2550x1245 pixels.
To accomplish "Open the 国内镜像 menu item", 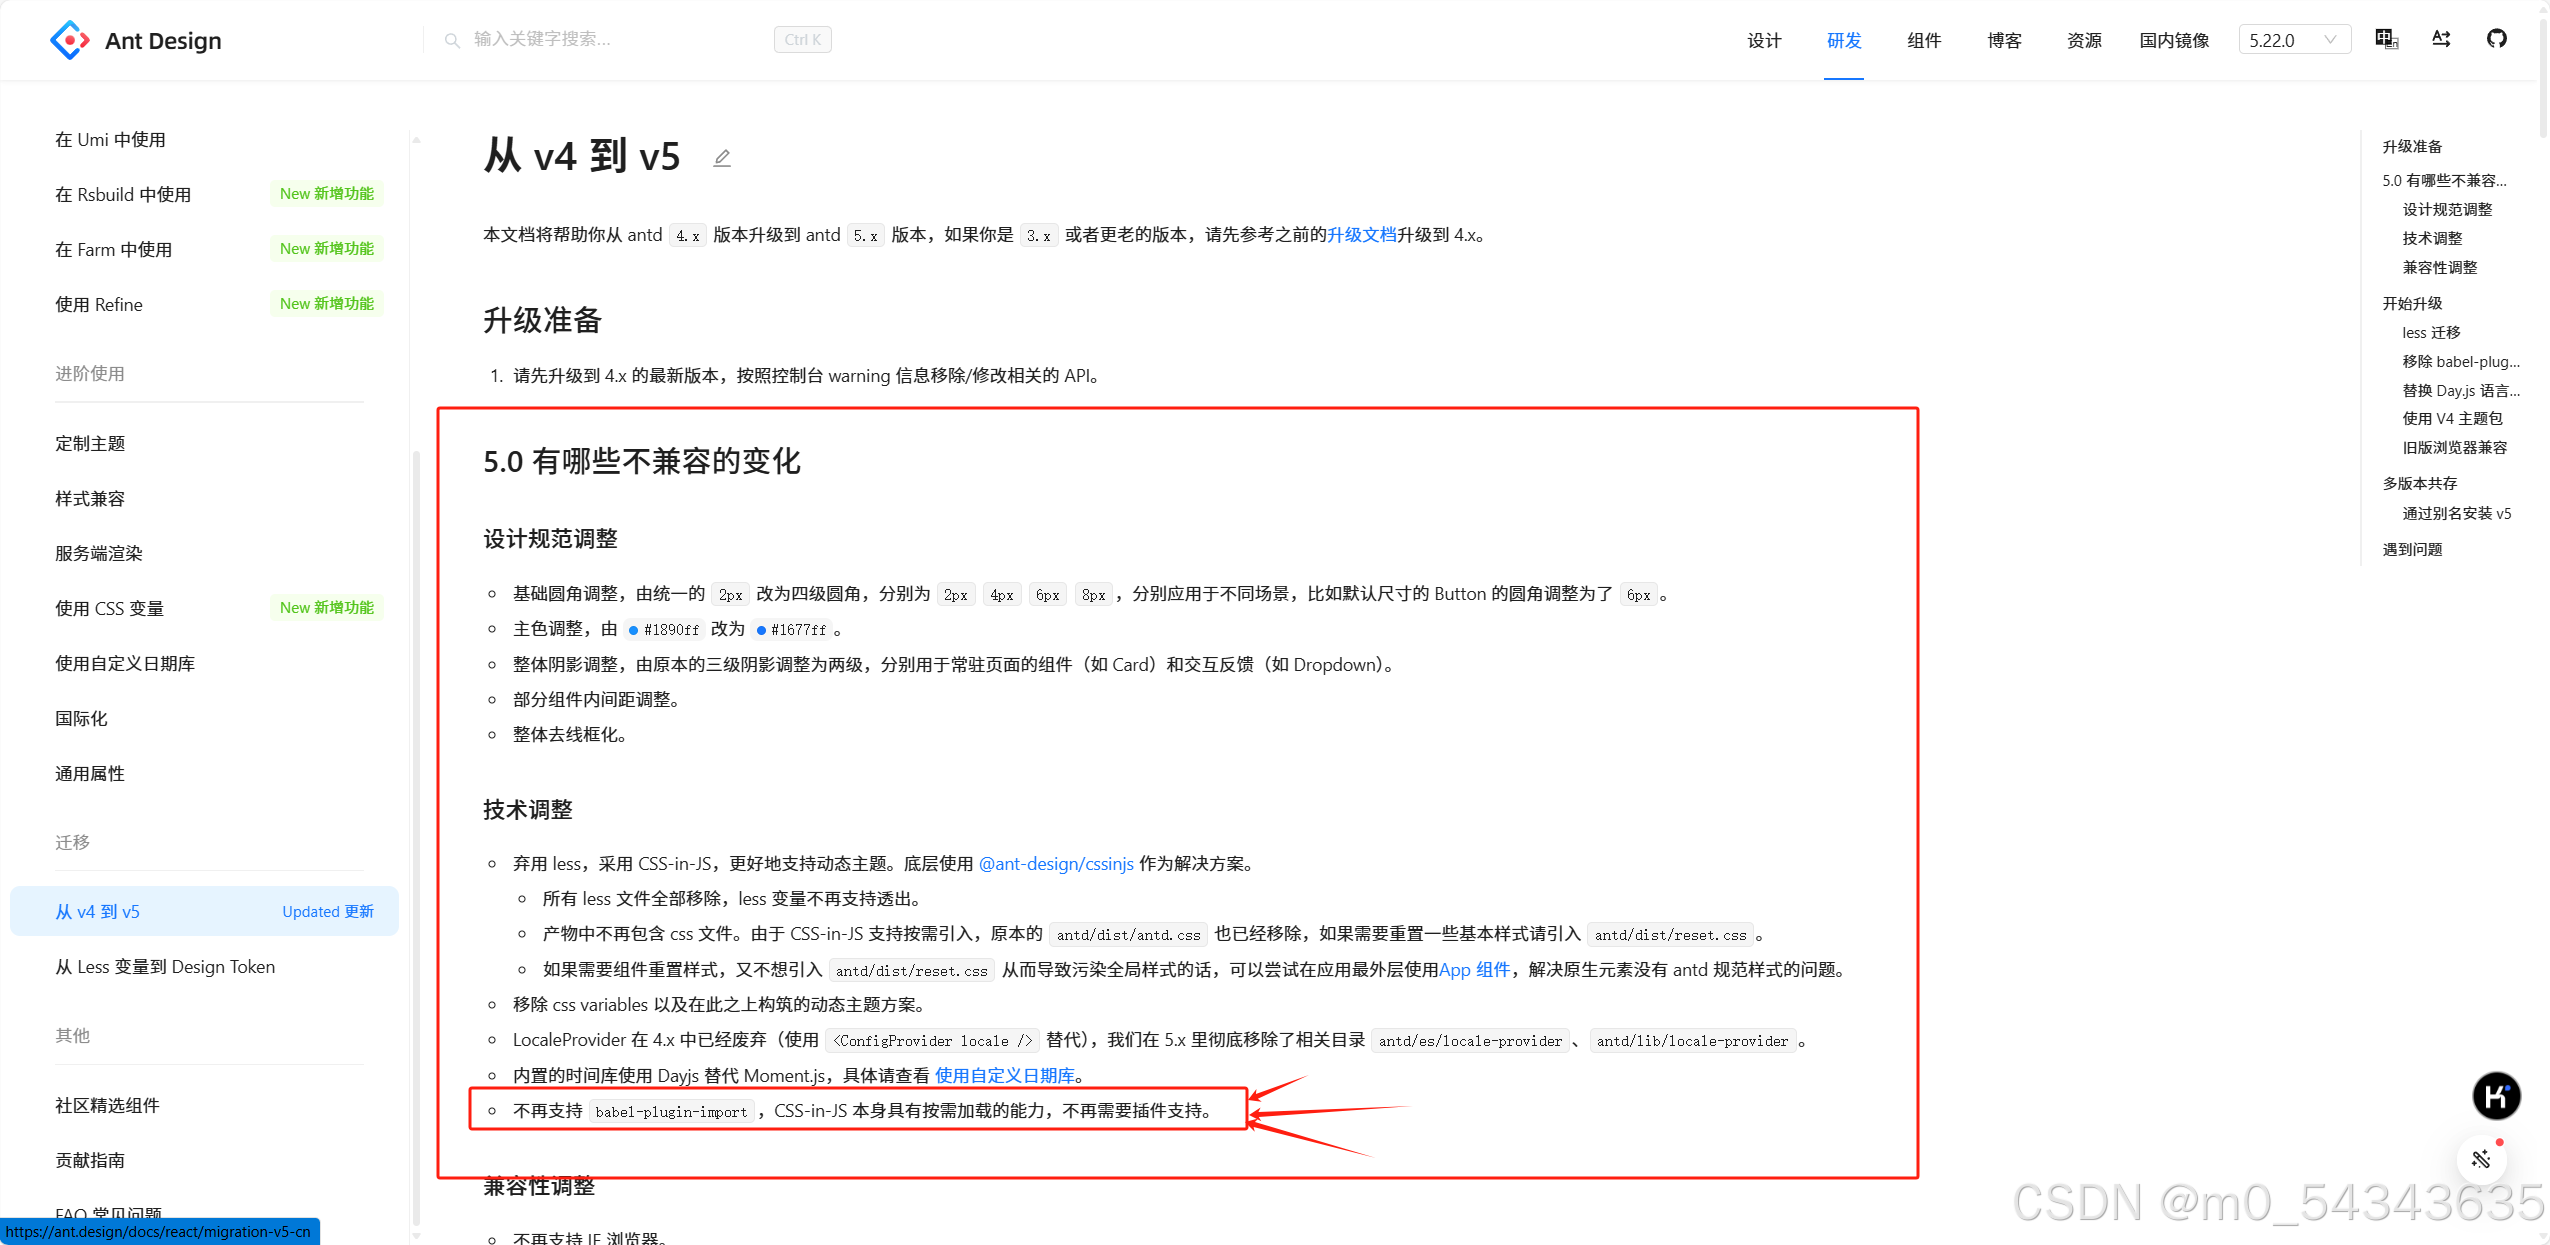I will (2174, 40).
